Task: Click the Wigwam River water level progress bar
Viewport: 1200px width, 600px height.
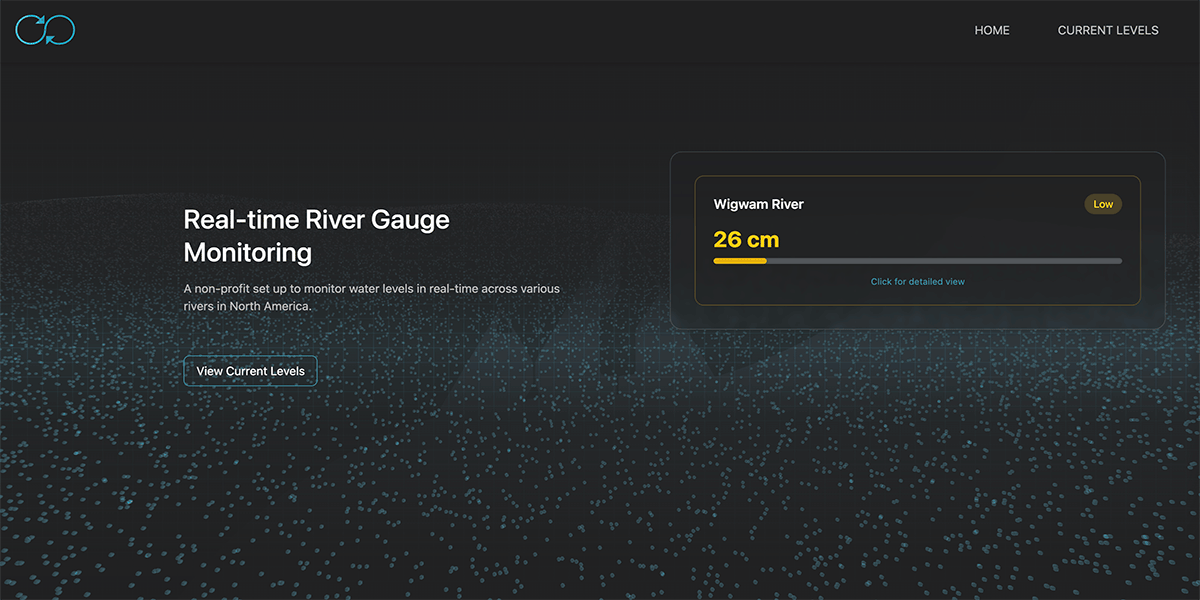Action: [917, 261]
